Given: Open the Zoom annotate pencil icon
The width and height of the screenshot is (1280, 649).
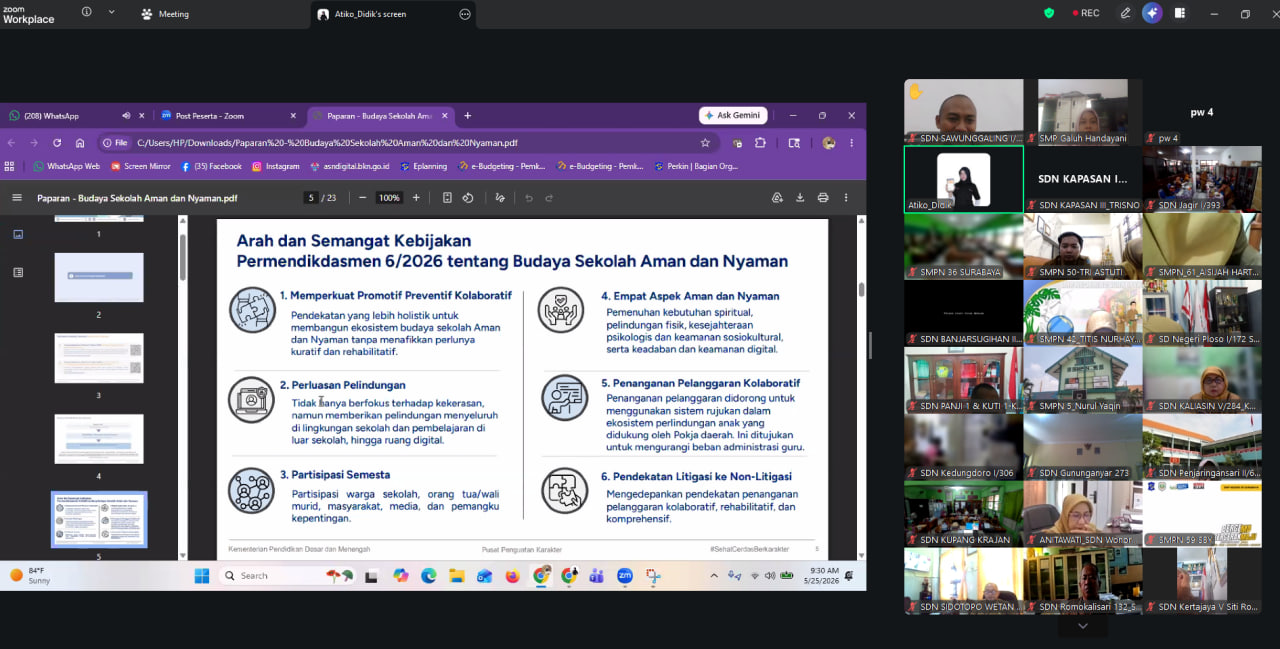Looking at the screenshot, I should tap(1126, 13).
